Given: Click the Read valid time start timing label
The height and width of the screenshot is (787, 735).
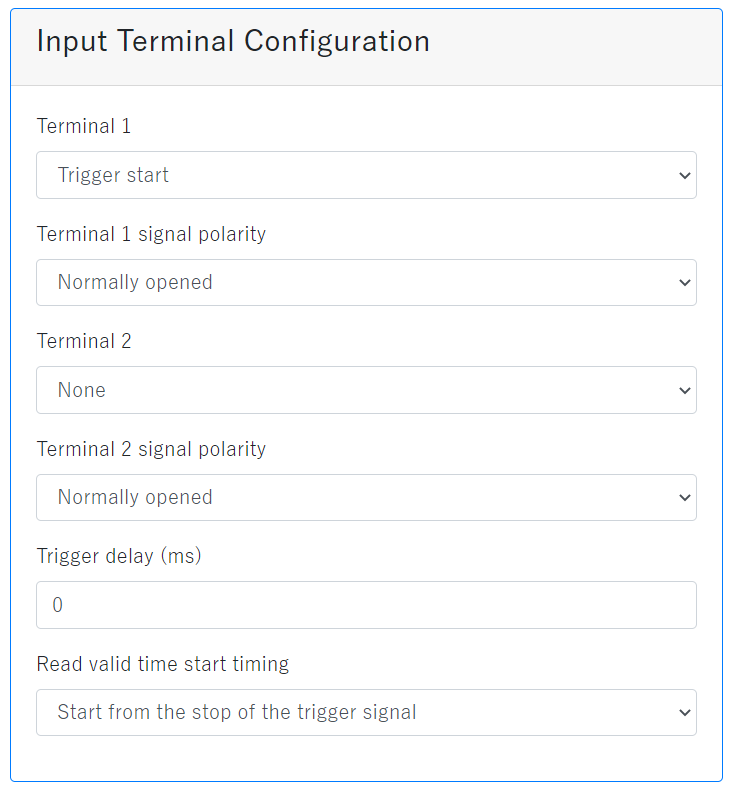Looking at the screenshot, I should [163, 664].
